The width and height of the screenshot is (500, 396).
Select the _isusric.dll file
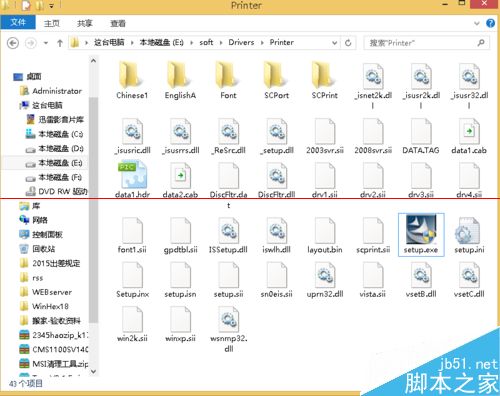click(x=132, y=136)
